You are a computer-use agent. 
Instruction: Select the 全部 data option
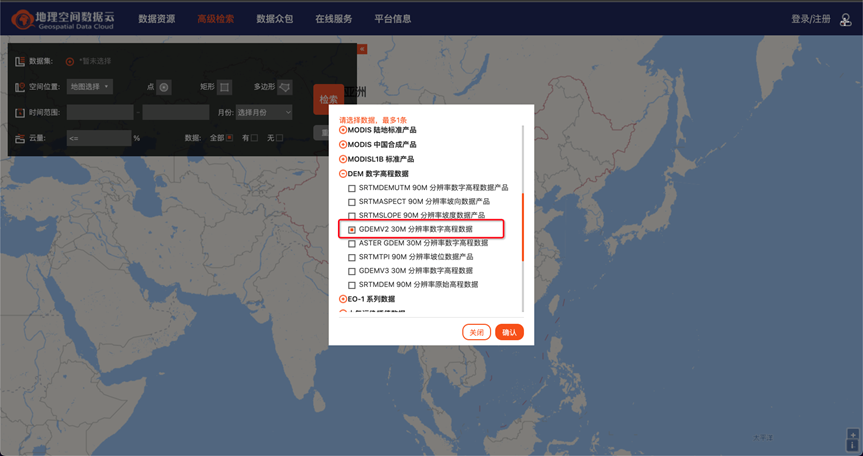click(x=230, y=138)
